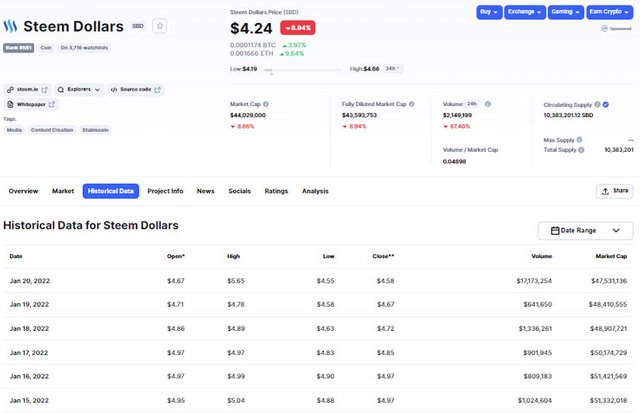The height and width of the screenshot is (413, 640).
Task: Click the Media tag
Action: coord(14,130)
